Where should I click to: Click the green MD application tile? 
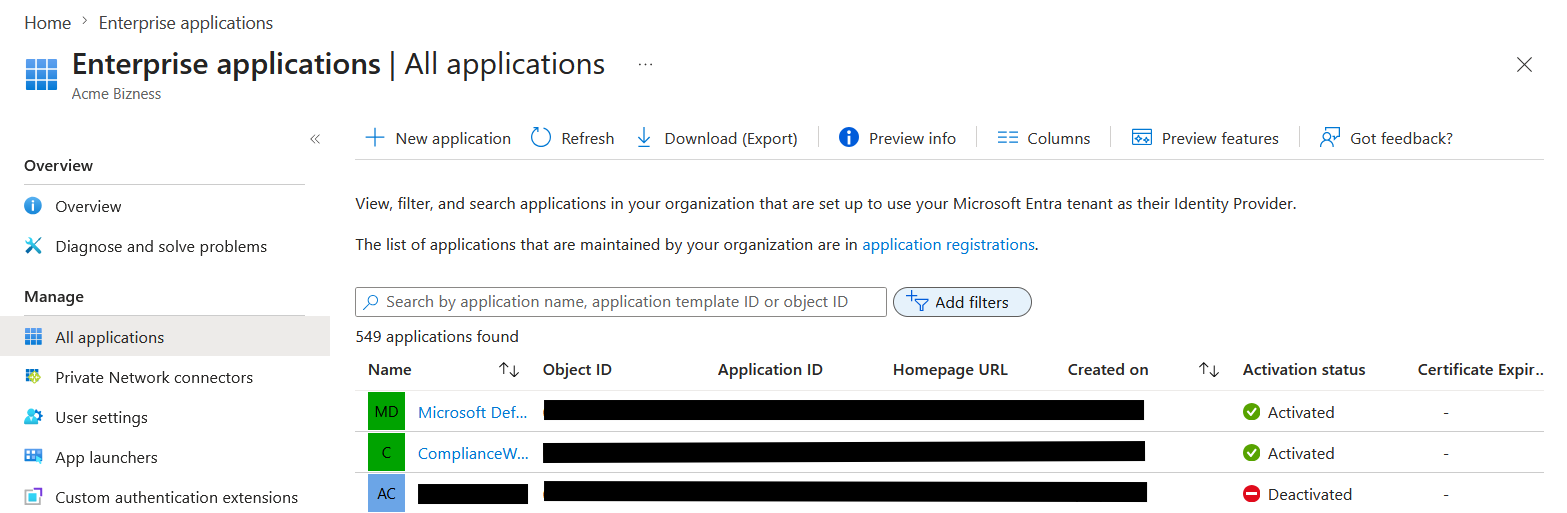(x=386, y=411)
